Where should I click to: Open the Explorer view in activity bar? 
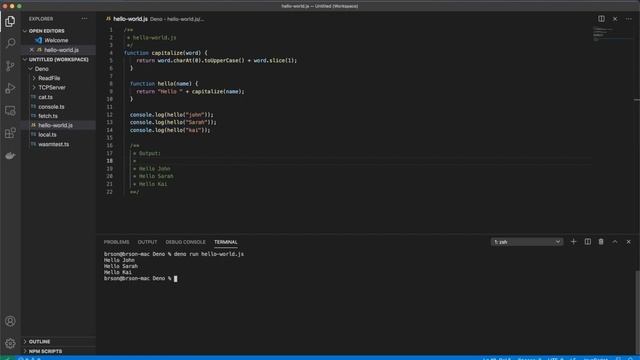pyautogui.click(x=10, y=21)
